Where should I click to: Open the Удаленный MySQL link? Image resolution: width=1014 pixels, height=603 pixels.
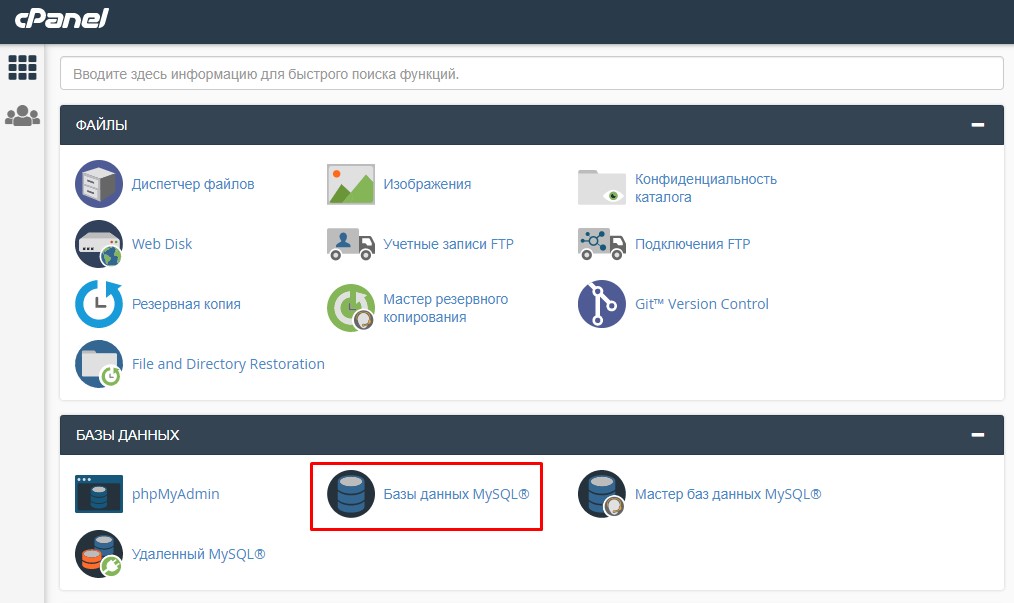tap(198, 554)
